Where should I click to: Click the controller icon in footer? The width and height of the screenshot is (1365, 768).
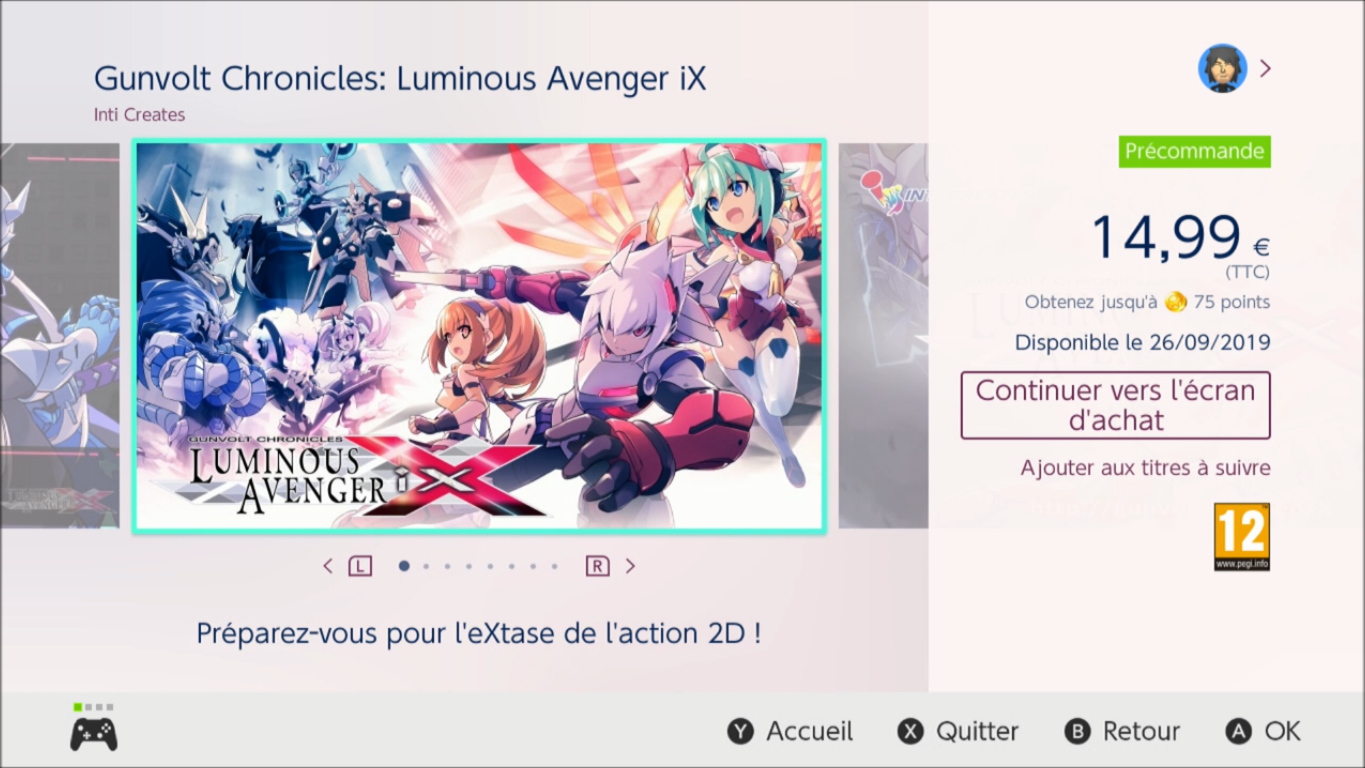point(93,734)
